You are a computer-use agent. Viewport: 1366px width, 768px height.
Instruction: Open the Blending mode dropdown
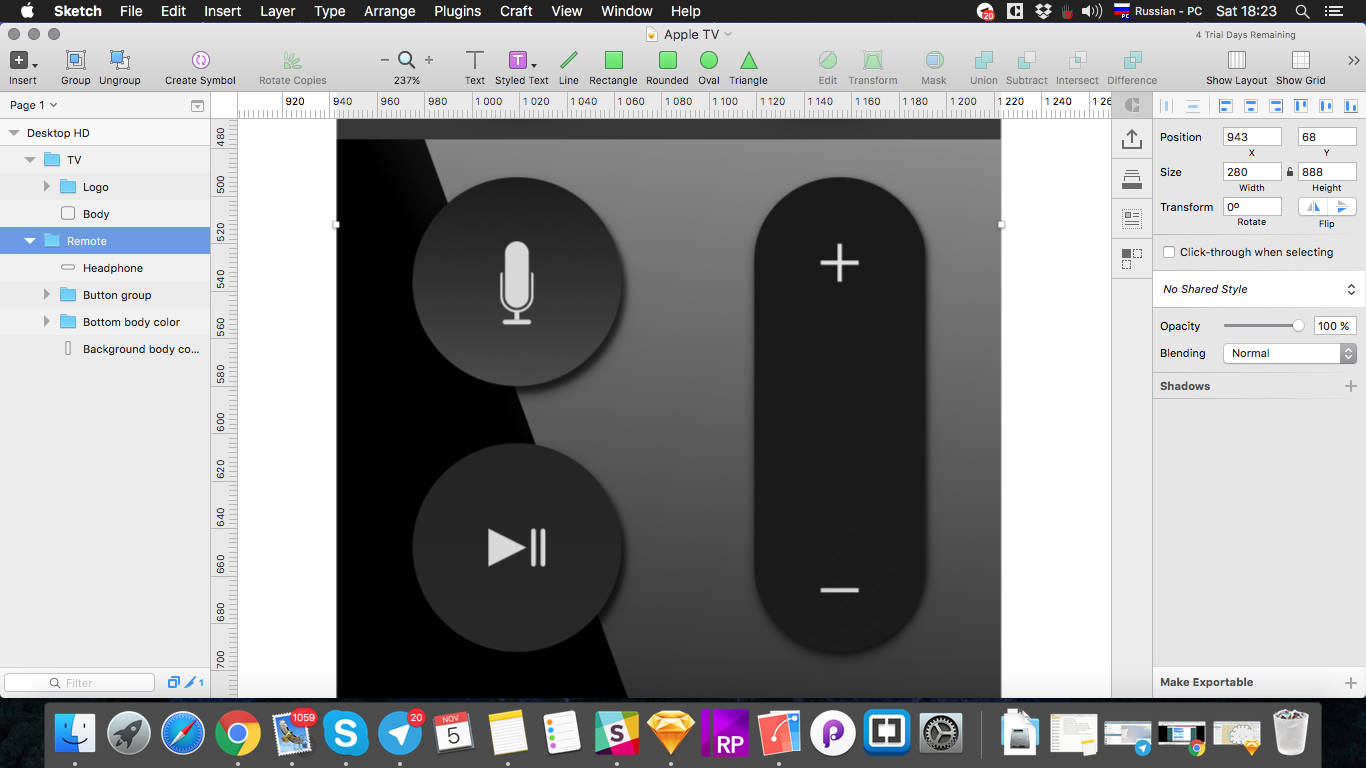(x=1289, y=353)
